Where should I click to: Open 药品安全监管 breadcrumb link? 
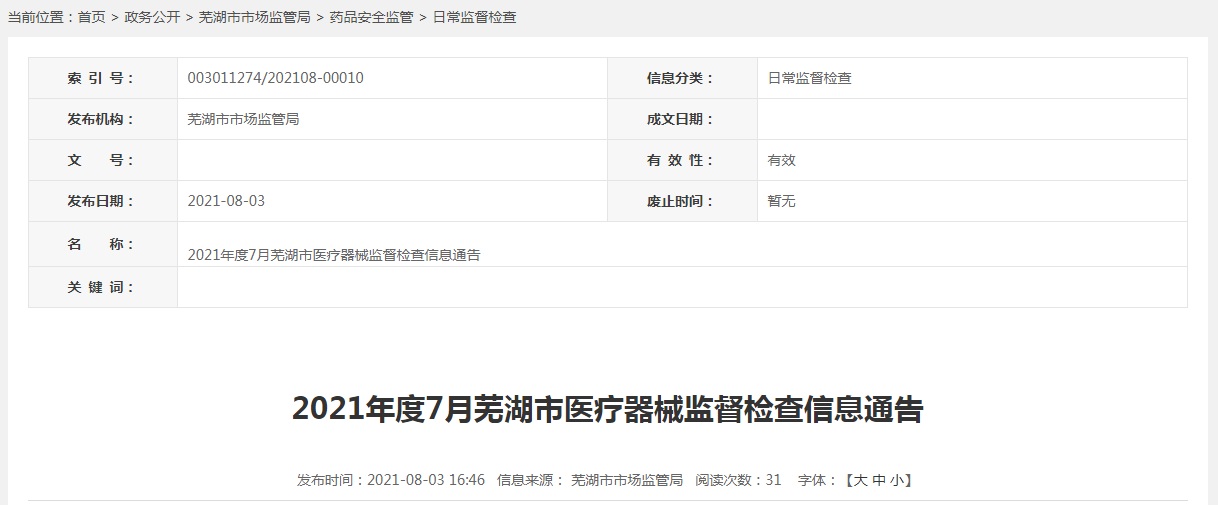click(371, 17)
